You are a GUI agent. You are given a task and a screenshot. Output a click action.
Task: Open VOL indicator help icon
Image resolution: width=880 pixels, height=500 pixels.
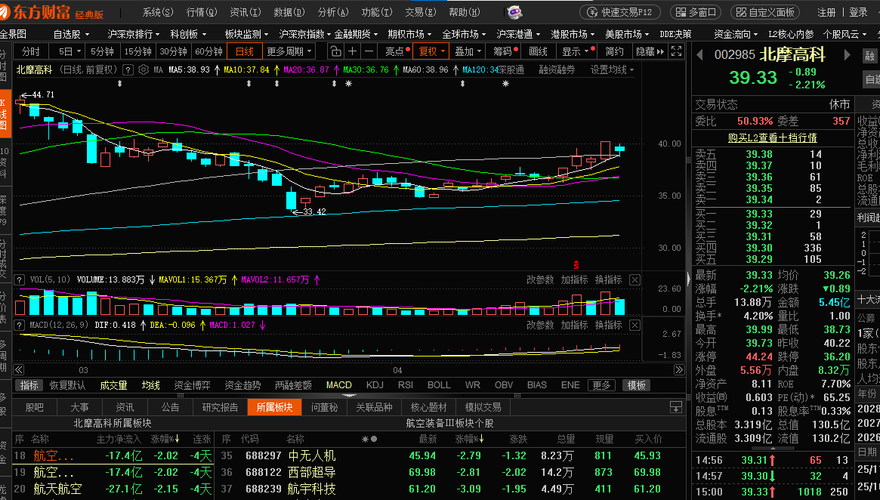click(20, 279)
